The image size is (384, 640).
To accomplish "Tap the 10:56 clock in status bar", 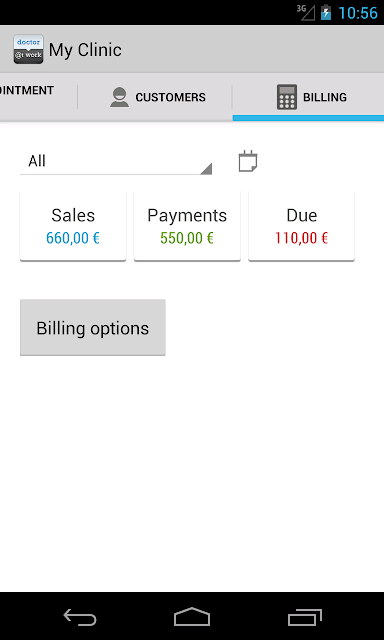I will 358,13.
